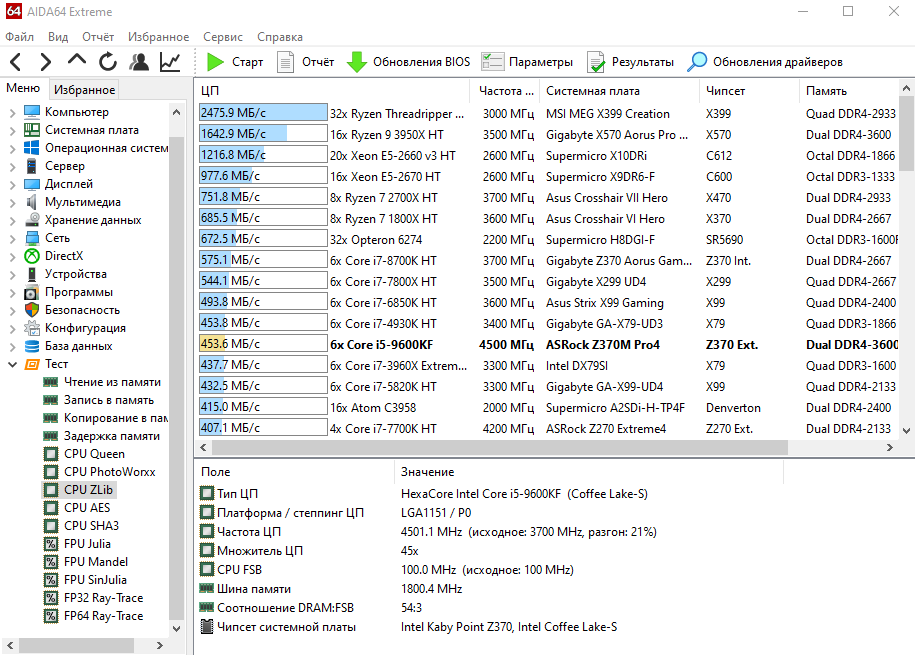The image size is (915, 655).
Task: Start the benchmark with Старт
Action: coord(235,62)
